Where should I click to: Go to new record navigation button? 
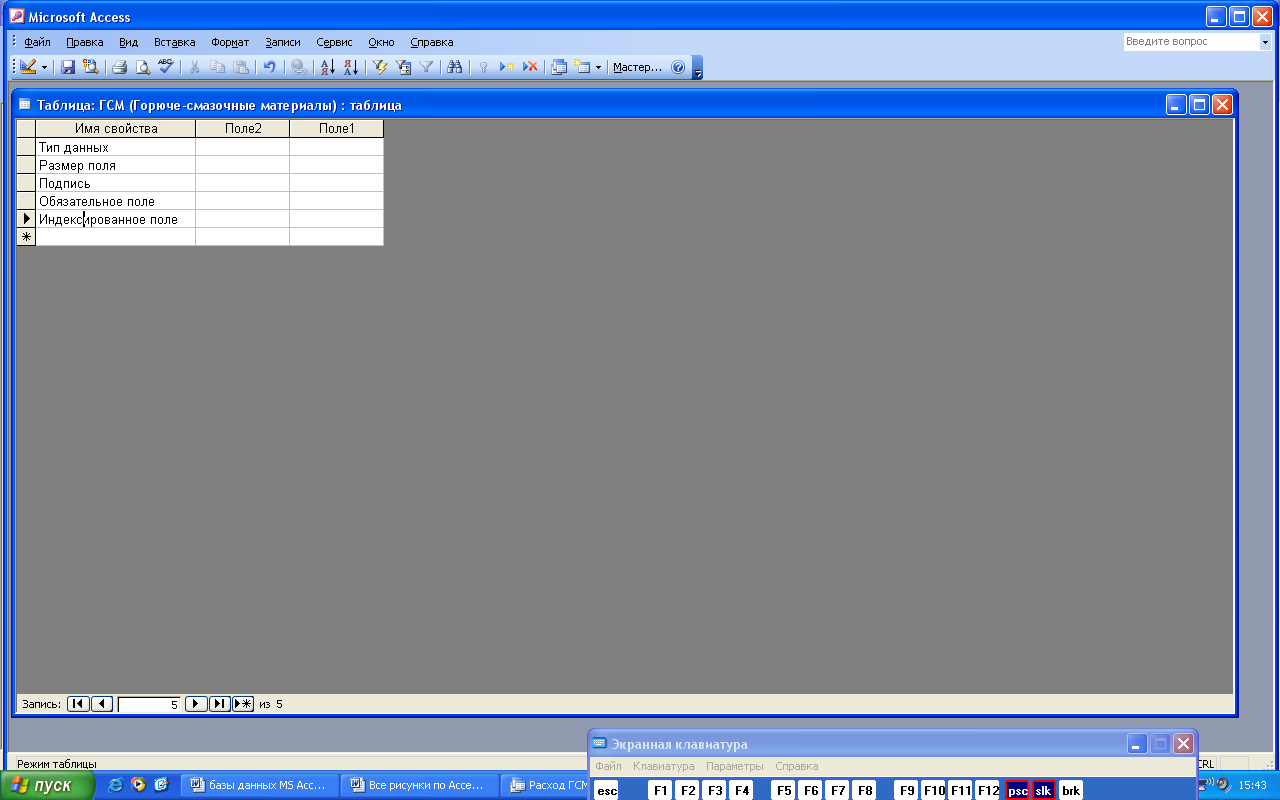point(243,704)
